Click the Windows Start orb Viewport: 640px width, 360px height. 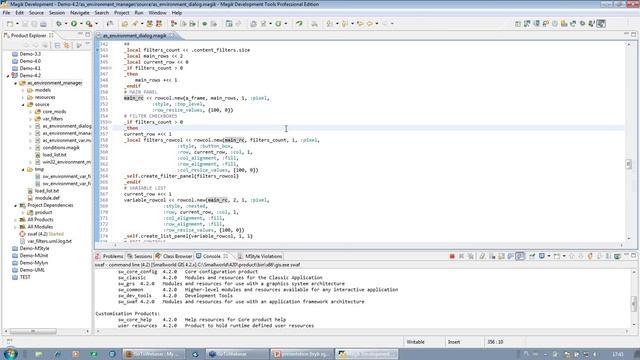(10, 353)
